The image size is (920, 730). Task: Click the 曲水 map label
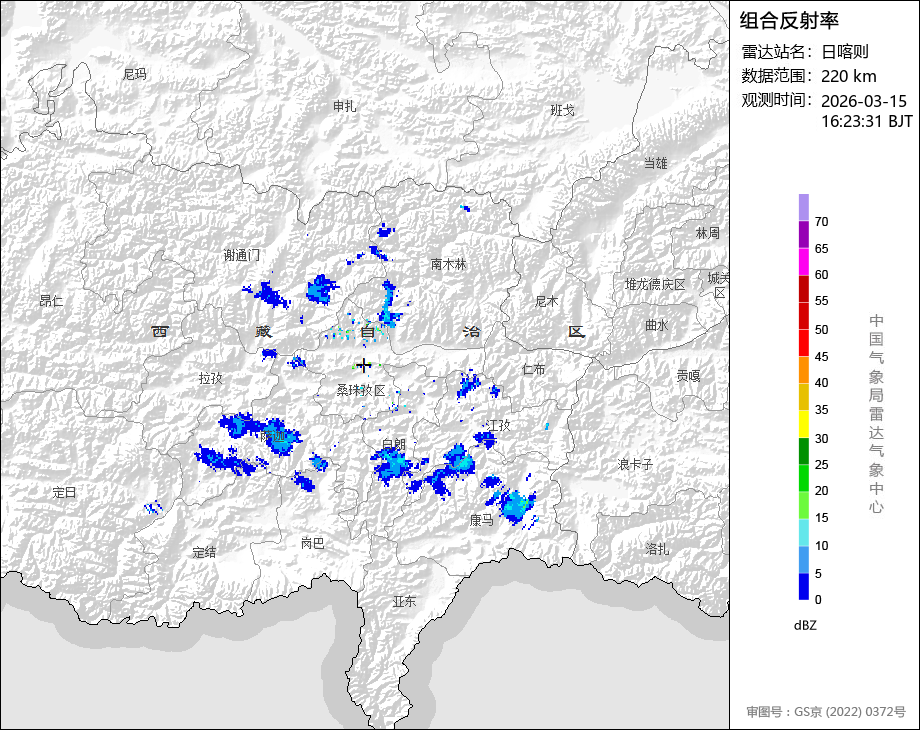[x=656, y=325]
